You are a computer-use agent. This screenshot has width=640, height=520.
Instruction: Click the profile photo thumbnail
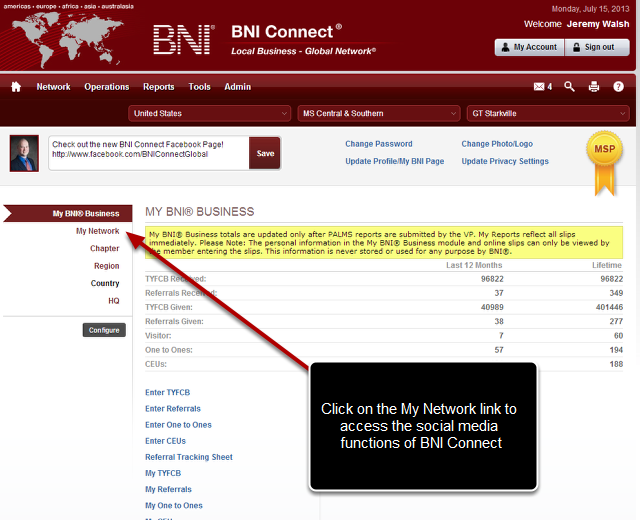click(25, 153)
